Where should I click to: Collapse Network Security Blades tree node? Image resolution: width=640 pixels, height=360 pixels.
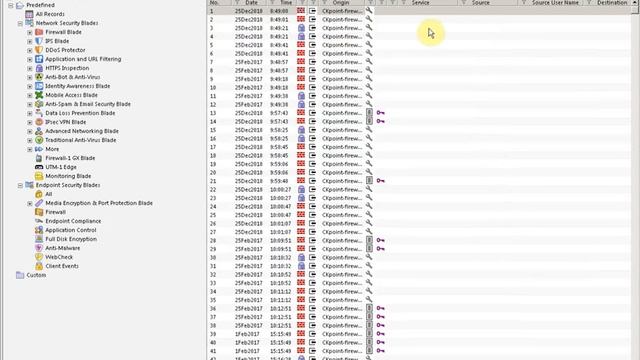coord(20,23)
